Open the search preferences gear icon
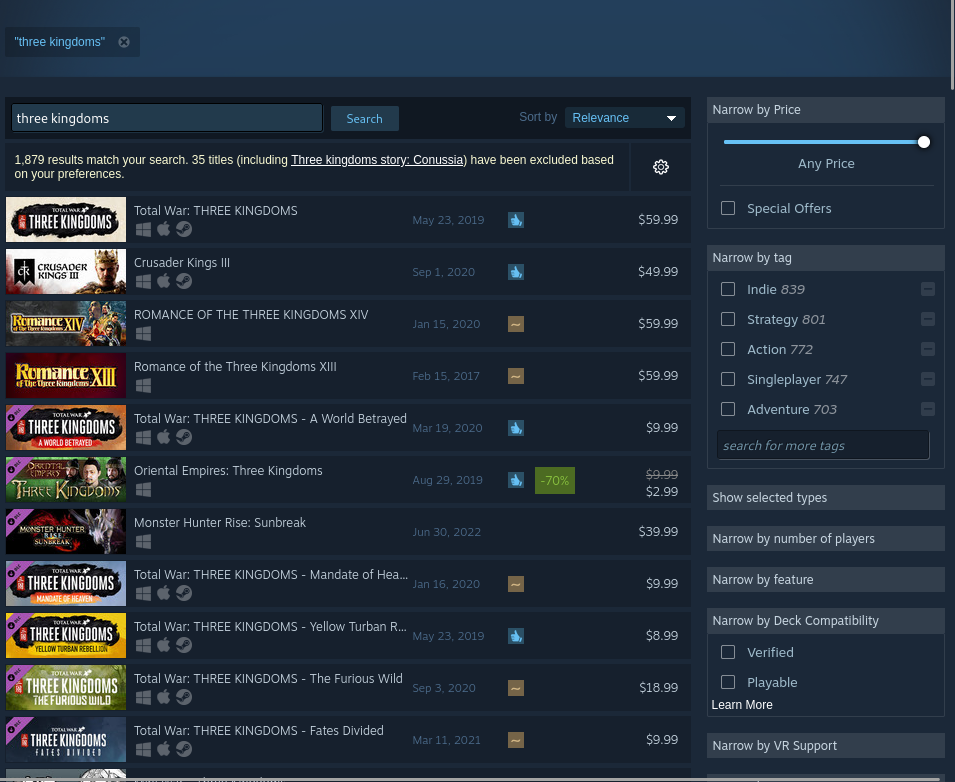This screenshot has width=955, height=782. click(660, 166)
